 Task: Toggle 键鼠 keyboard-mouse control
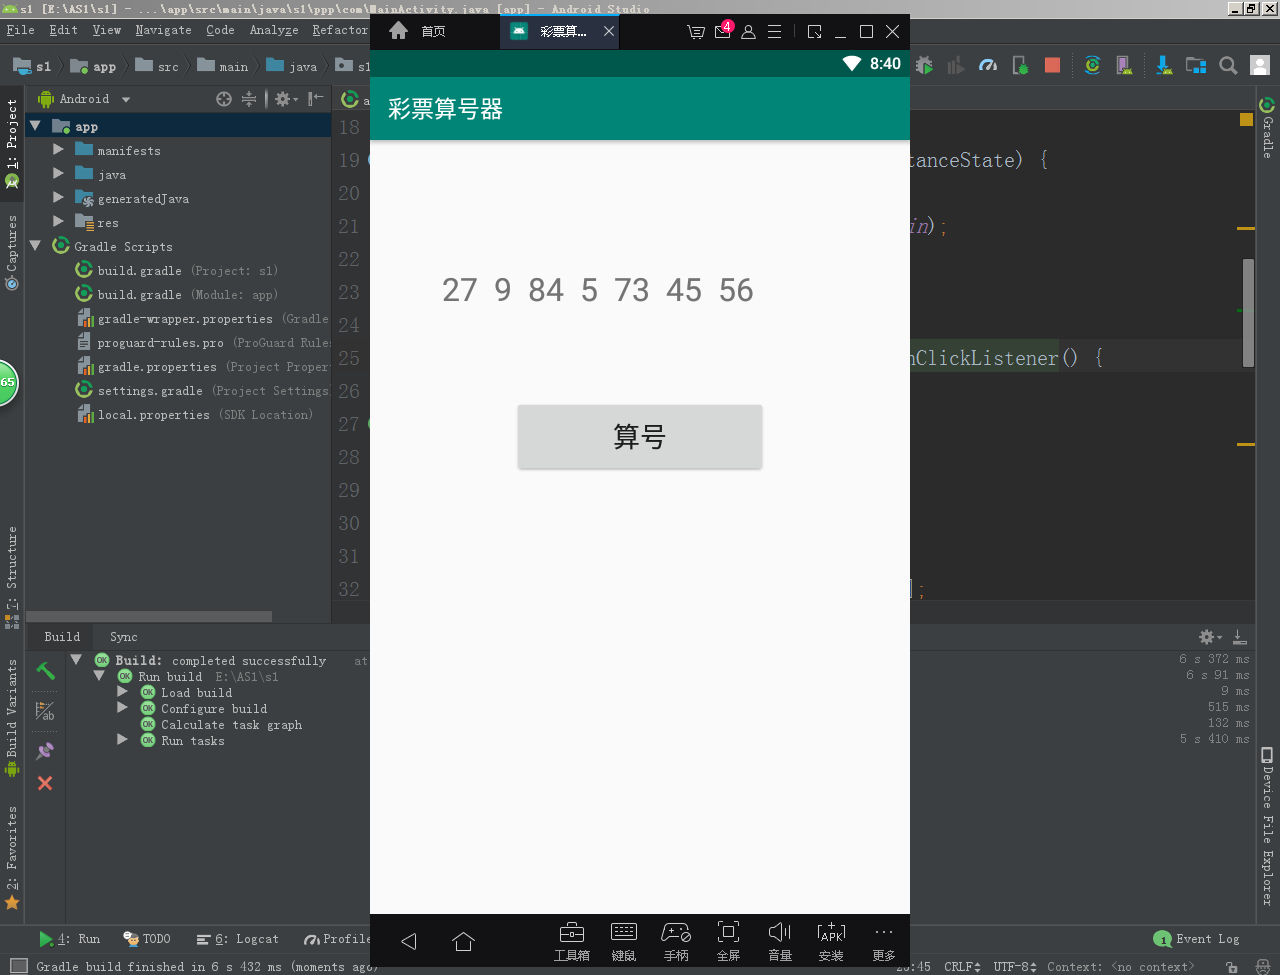pos(624,941)
